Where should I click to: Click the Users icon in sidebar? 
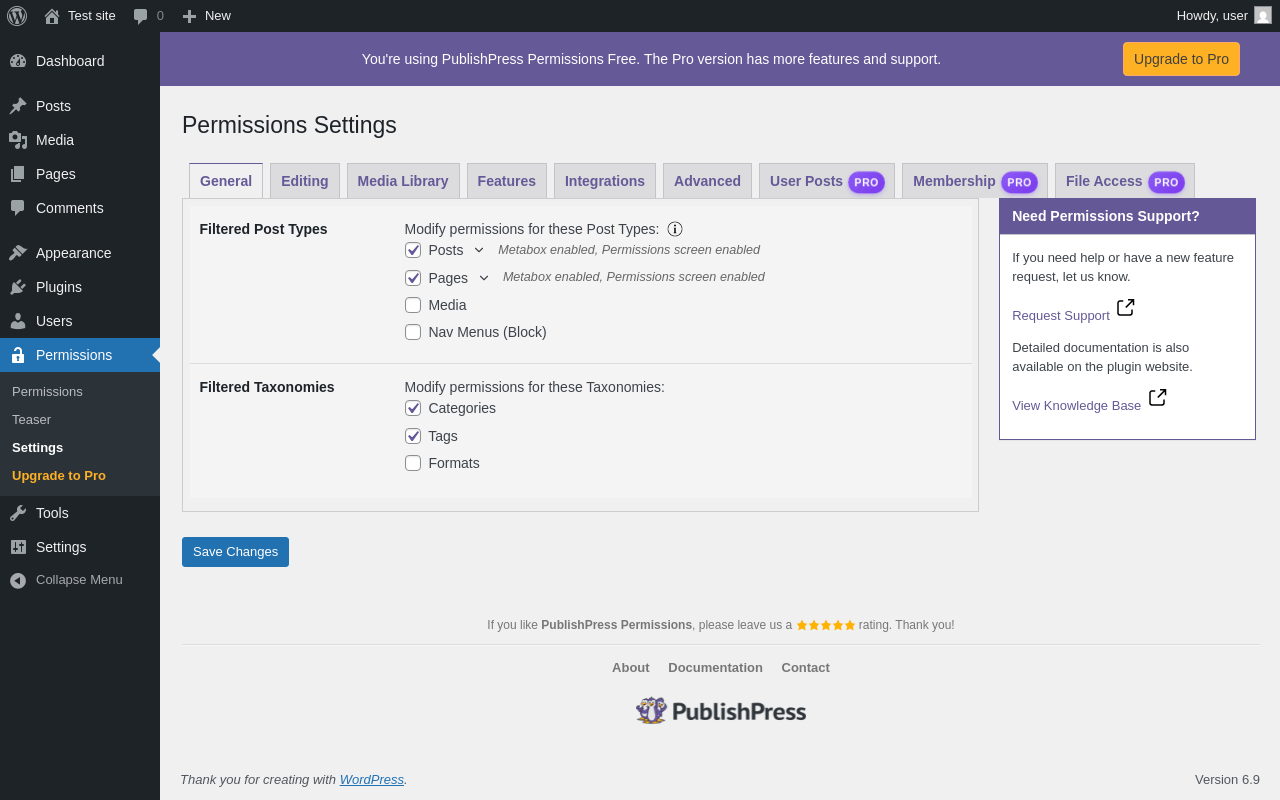click(x=18, y=321)
